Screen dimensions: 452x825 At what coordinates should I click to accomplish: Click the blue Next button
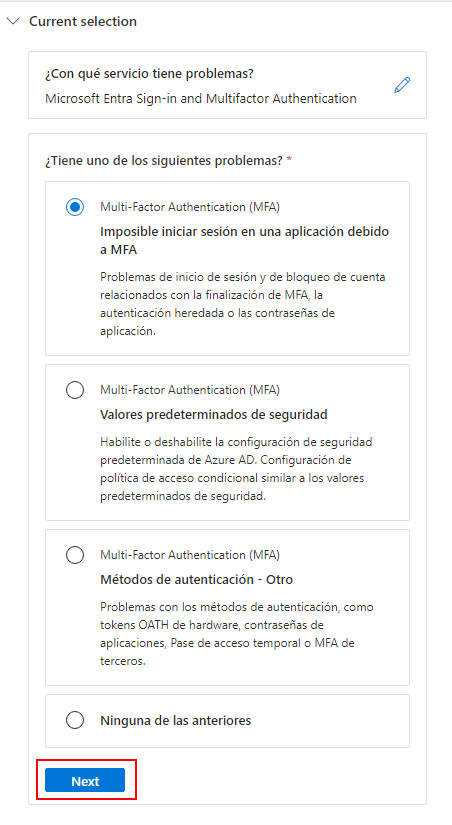coord(85,780)
